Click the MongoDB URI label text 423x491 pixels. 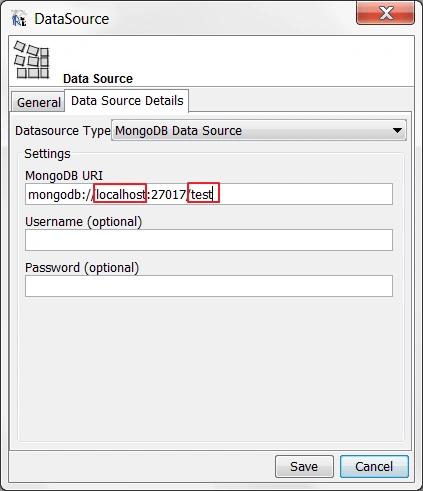64,175
